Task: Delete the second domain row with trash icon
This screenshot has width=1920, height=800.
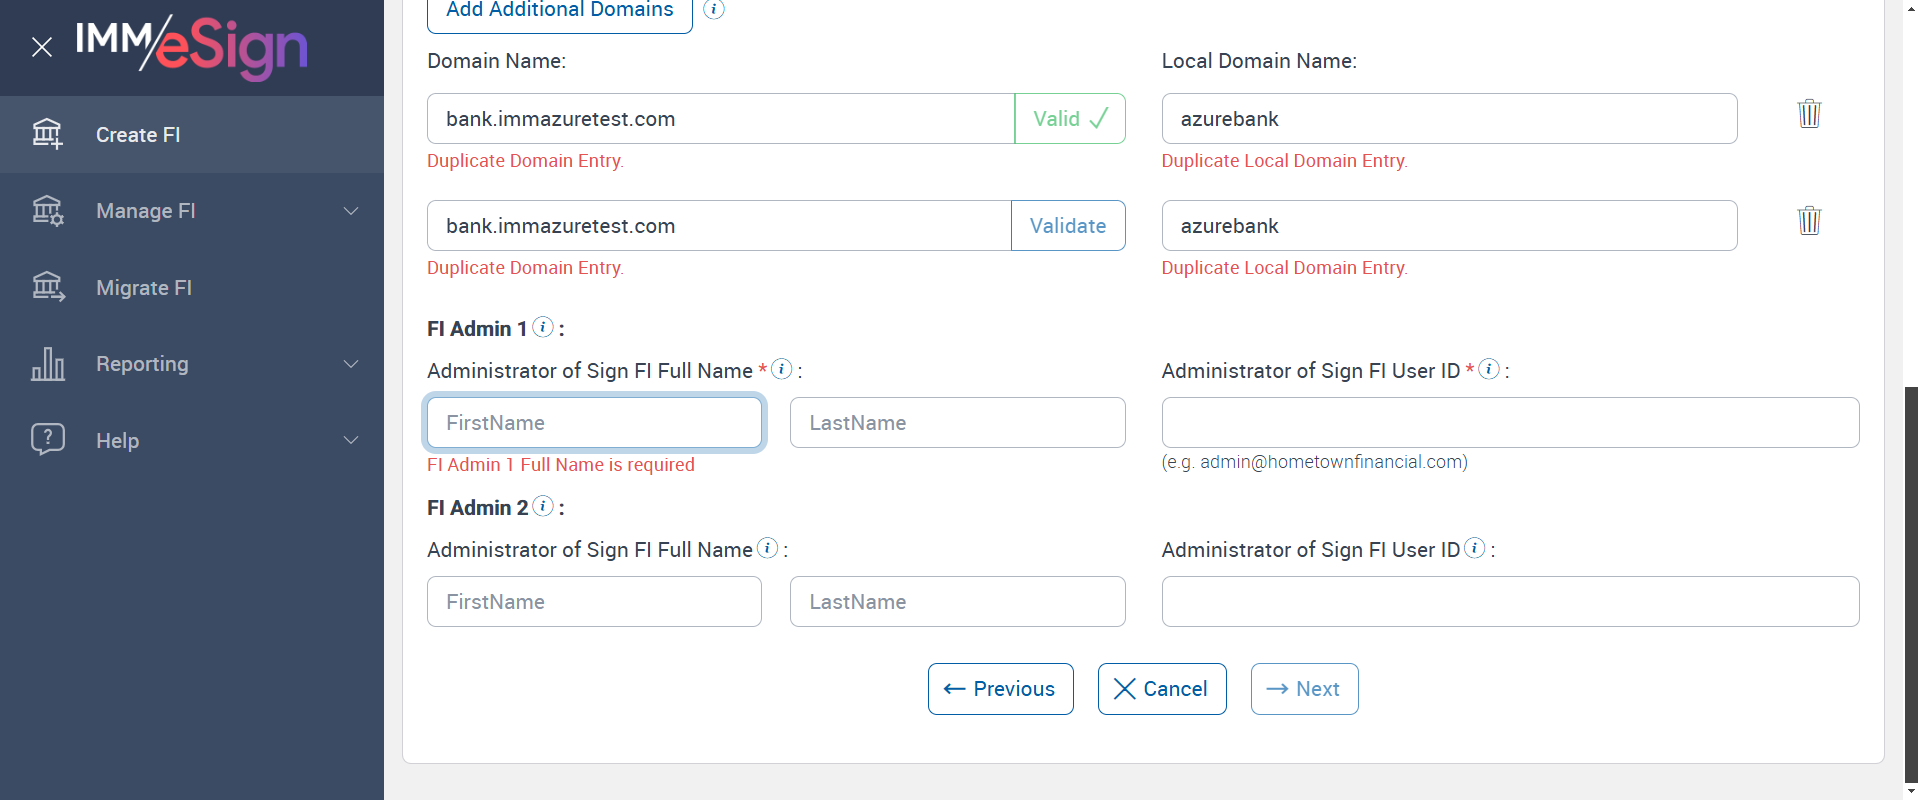Action: tap(1809, 221)
